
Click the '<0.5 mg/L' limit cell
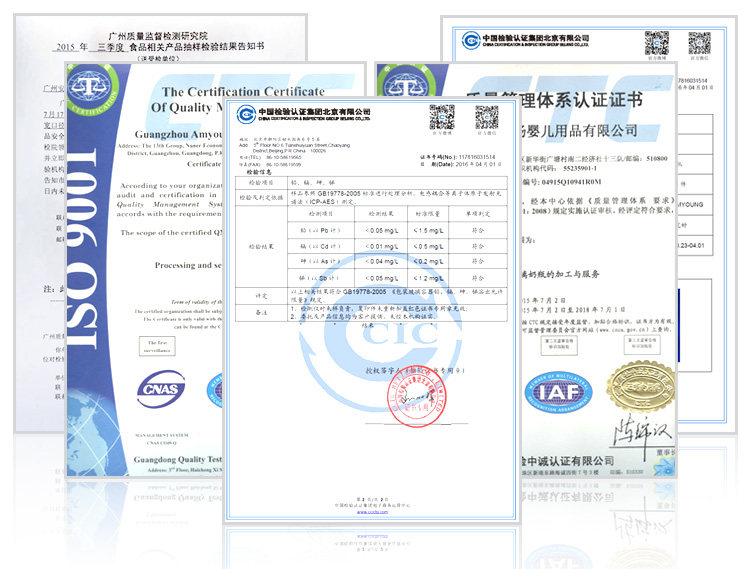point(429,246)
